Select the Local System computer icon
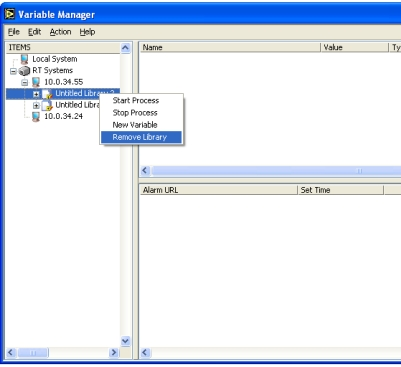The image size is (401, 367). 24,59
